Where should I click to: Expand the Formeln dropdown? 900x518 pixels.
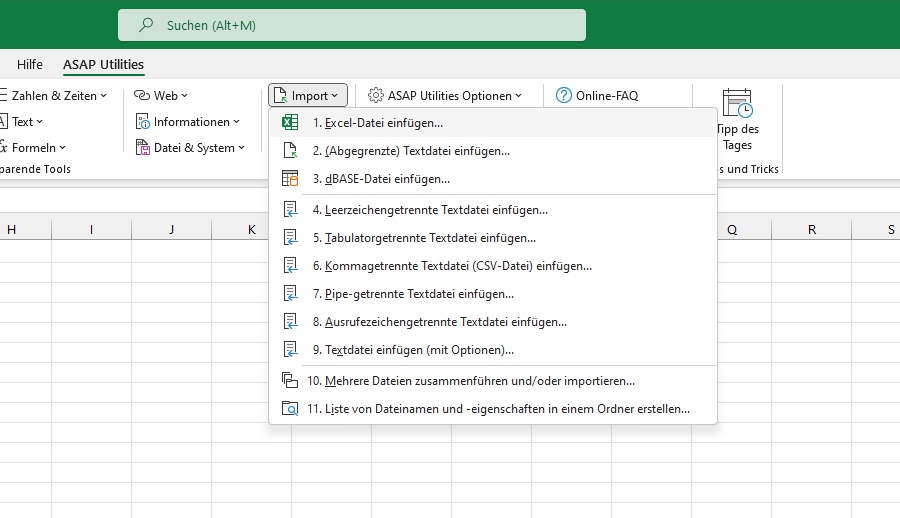pos(63,148)
